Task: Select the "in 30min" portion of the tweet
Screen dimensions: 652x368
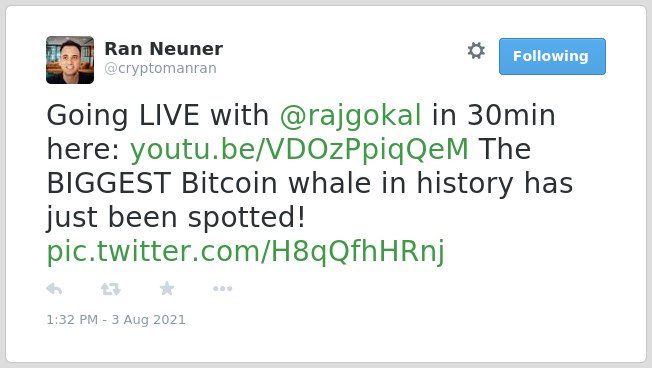Action: click(494, 115)
